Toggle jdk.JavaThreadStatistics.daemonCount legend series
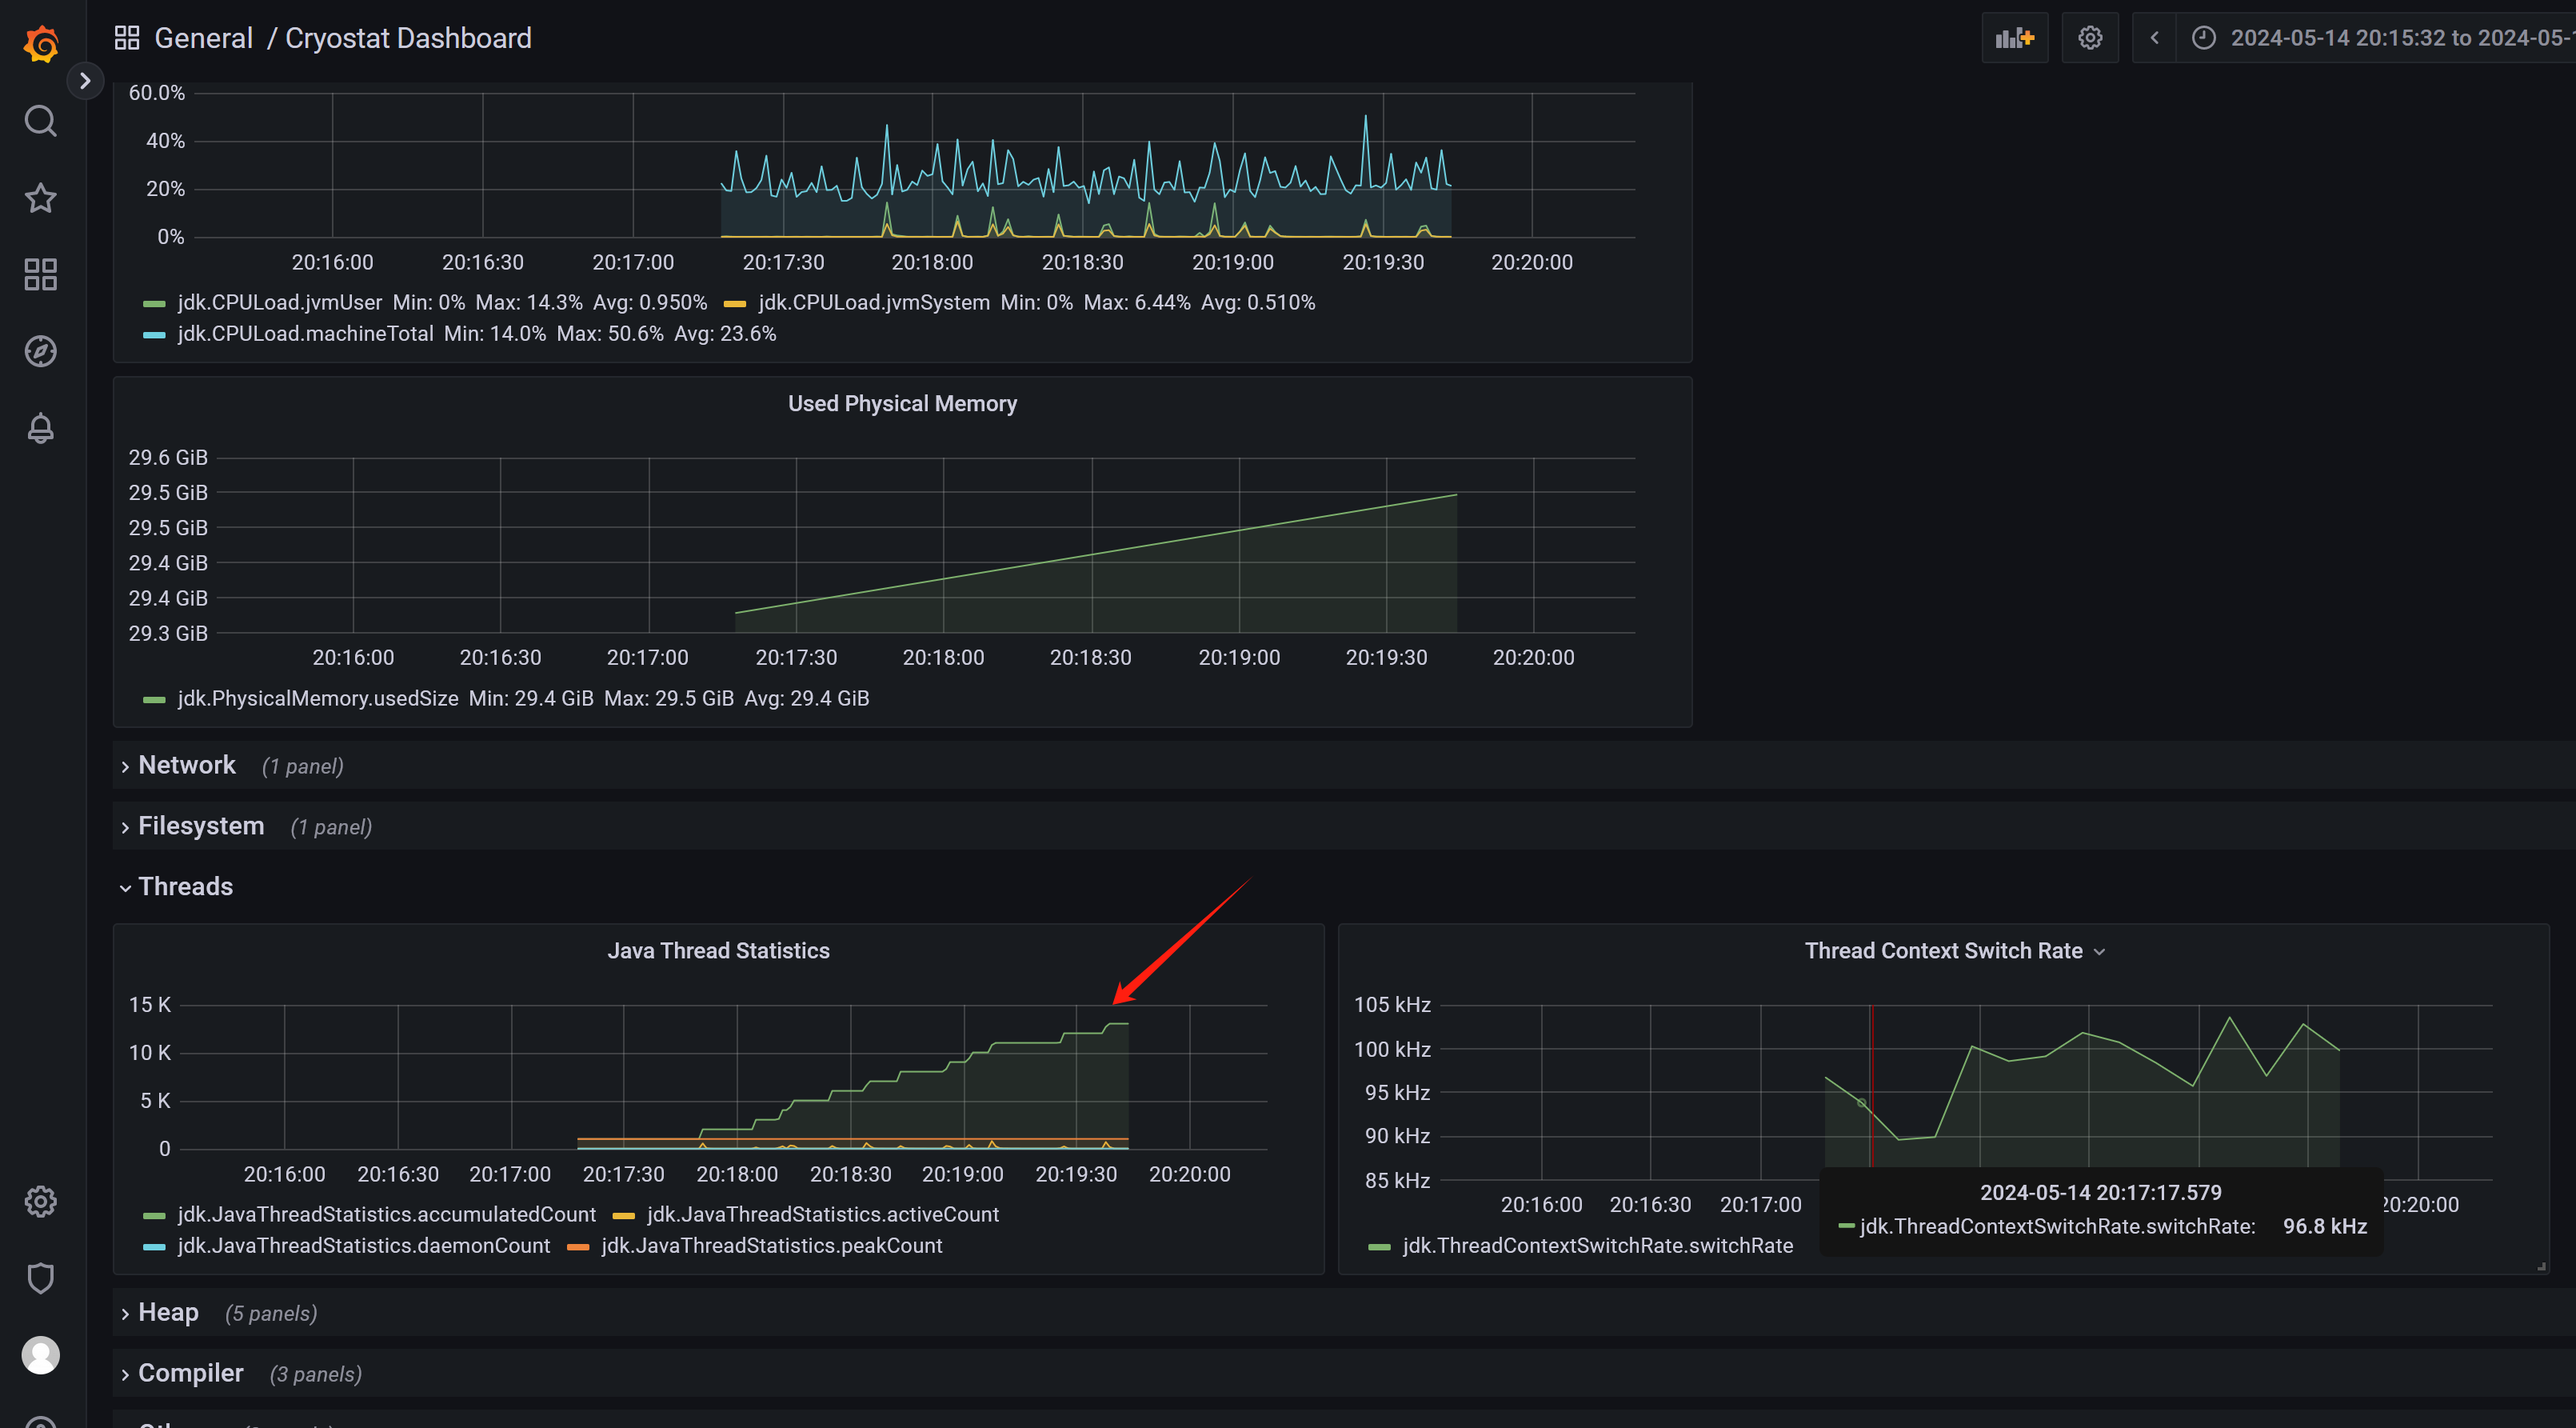Screen dimensions: 2576x1428 pyautogui.click(x=363, y=1246)
